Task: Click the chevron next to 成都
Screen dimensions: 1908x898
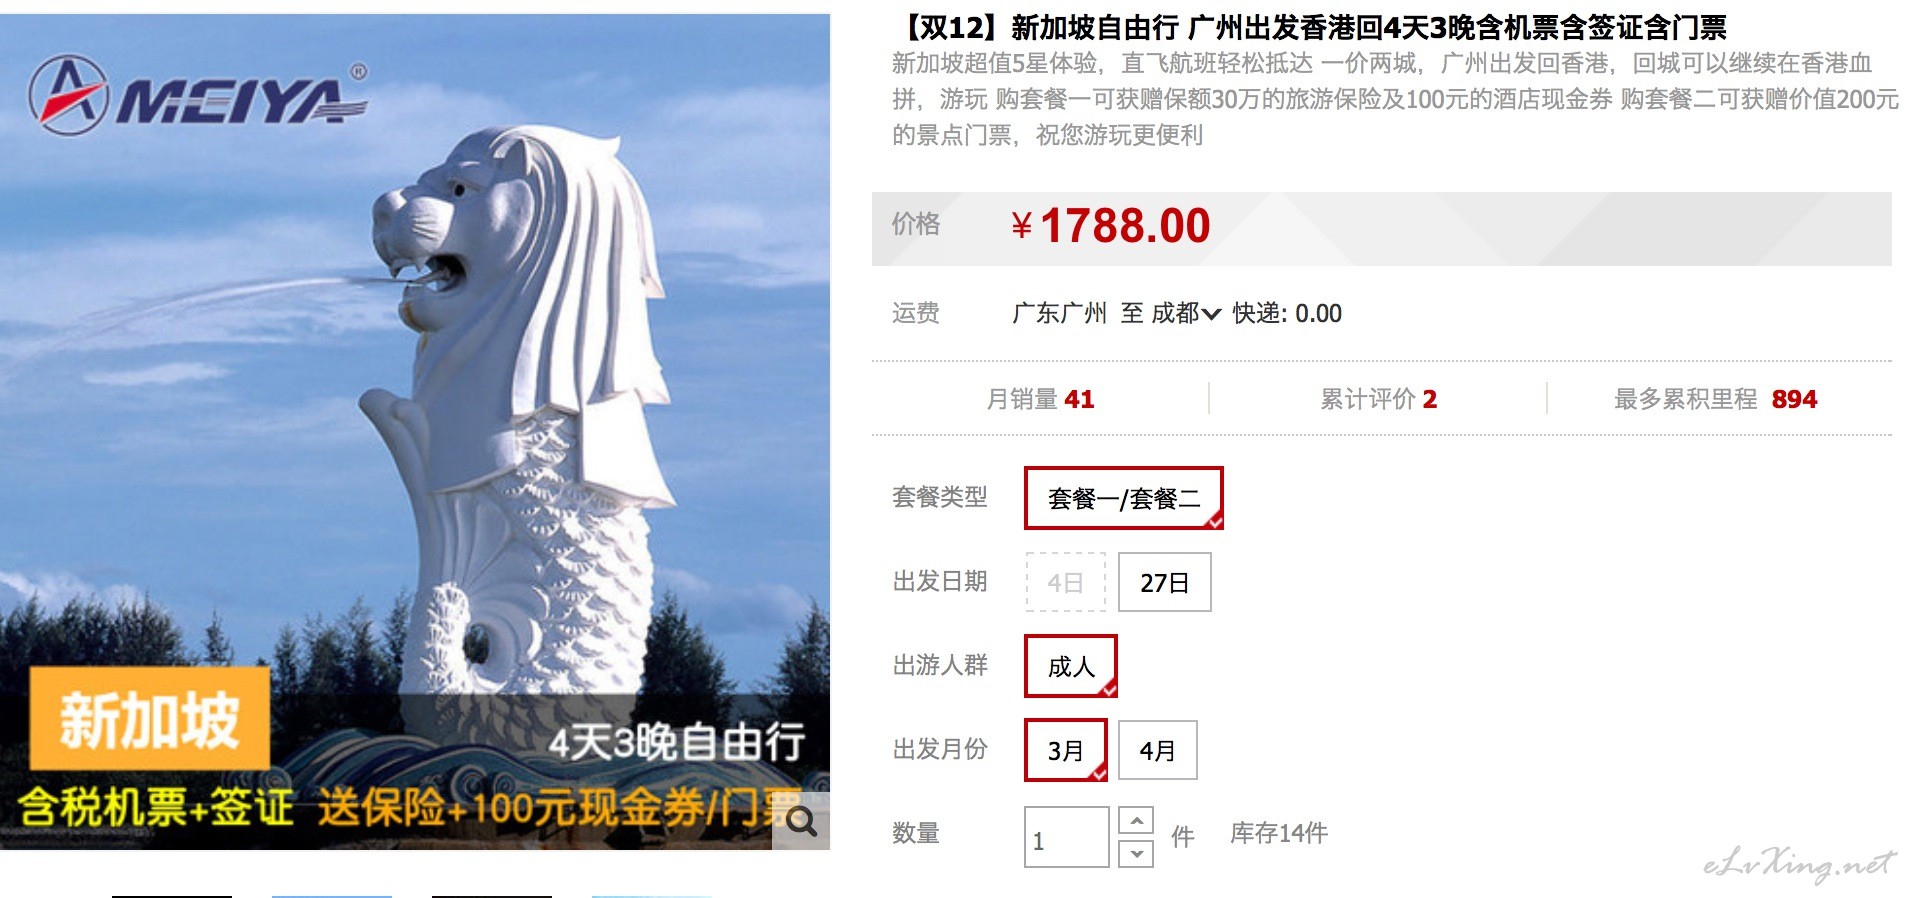Action: [1211, 314]
